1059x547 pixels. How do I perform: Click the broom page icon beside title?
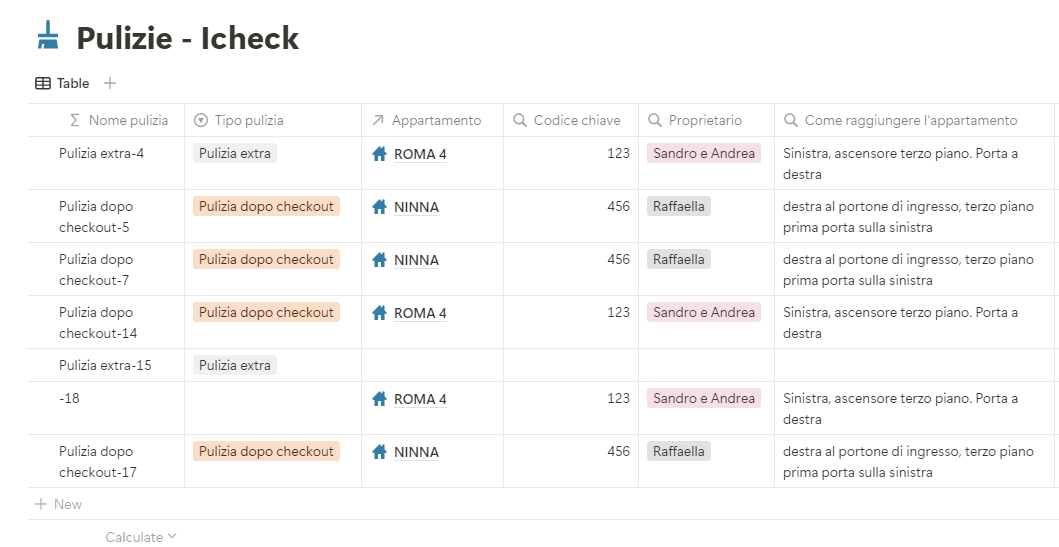47,37
